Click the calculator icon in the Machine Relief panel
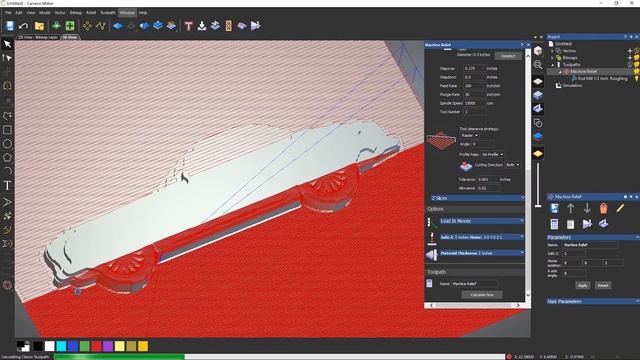 coord(554,224)
